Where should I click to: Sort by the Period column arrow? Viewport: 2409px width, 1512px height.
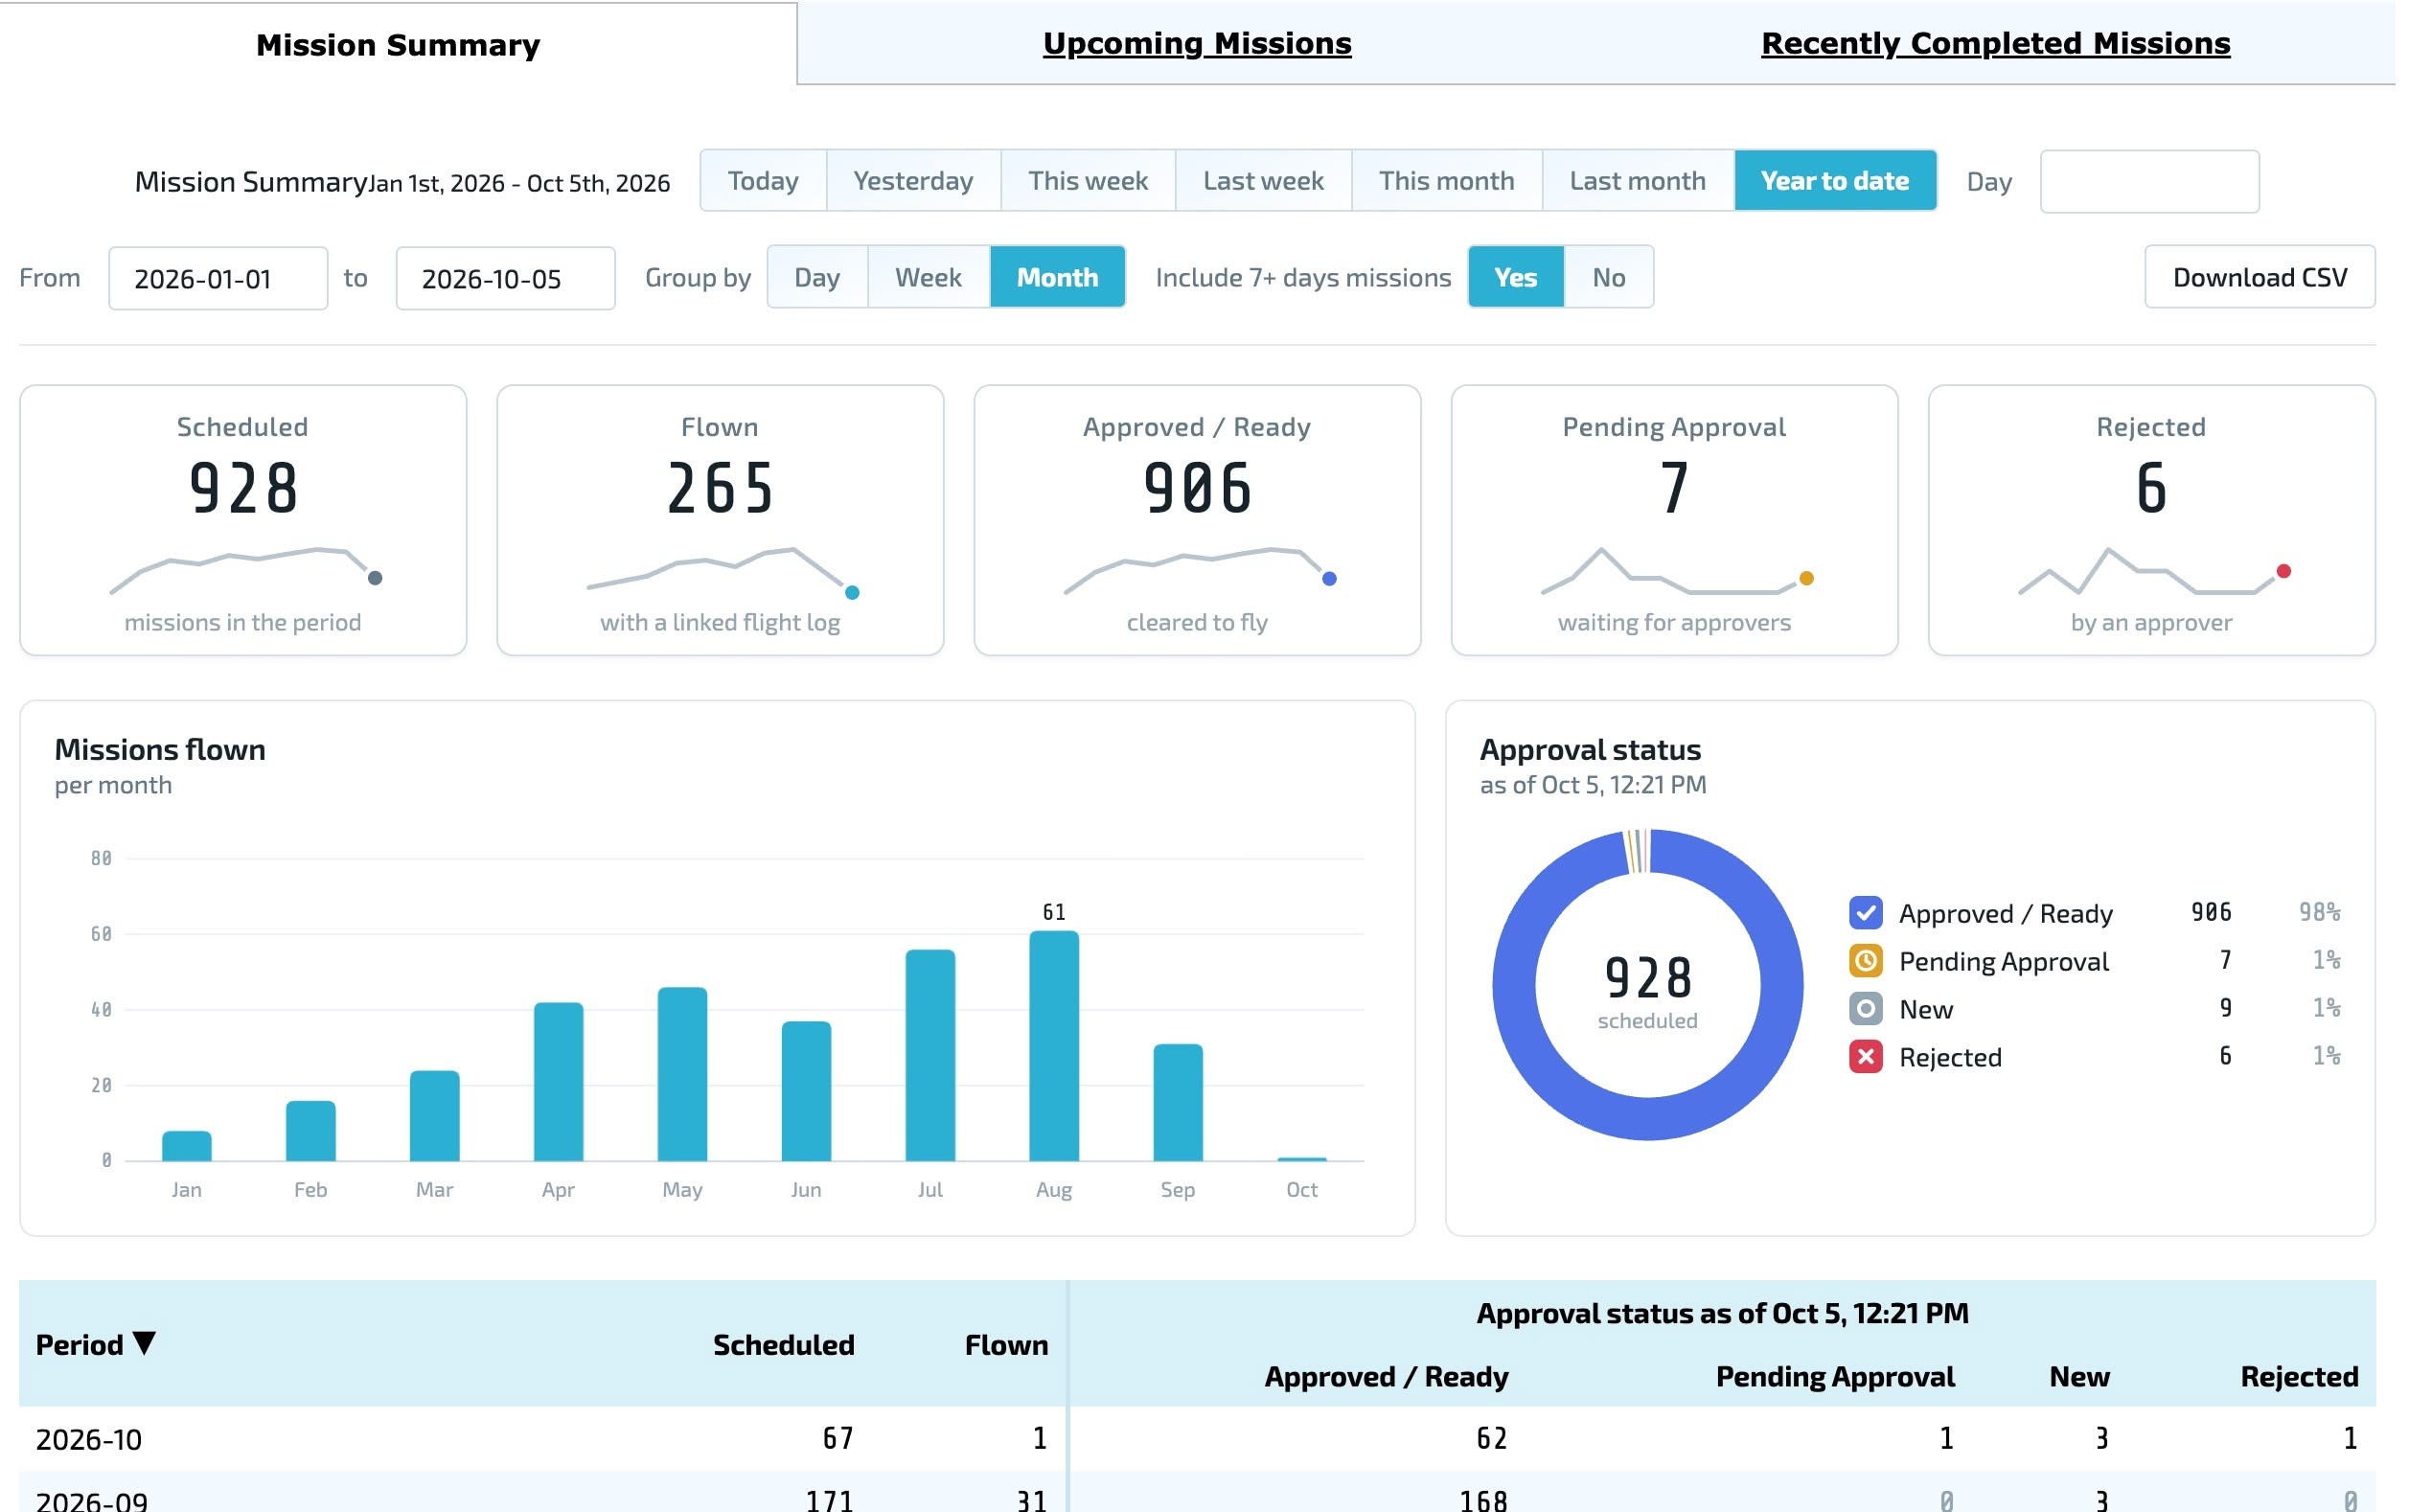point(144,1343)
